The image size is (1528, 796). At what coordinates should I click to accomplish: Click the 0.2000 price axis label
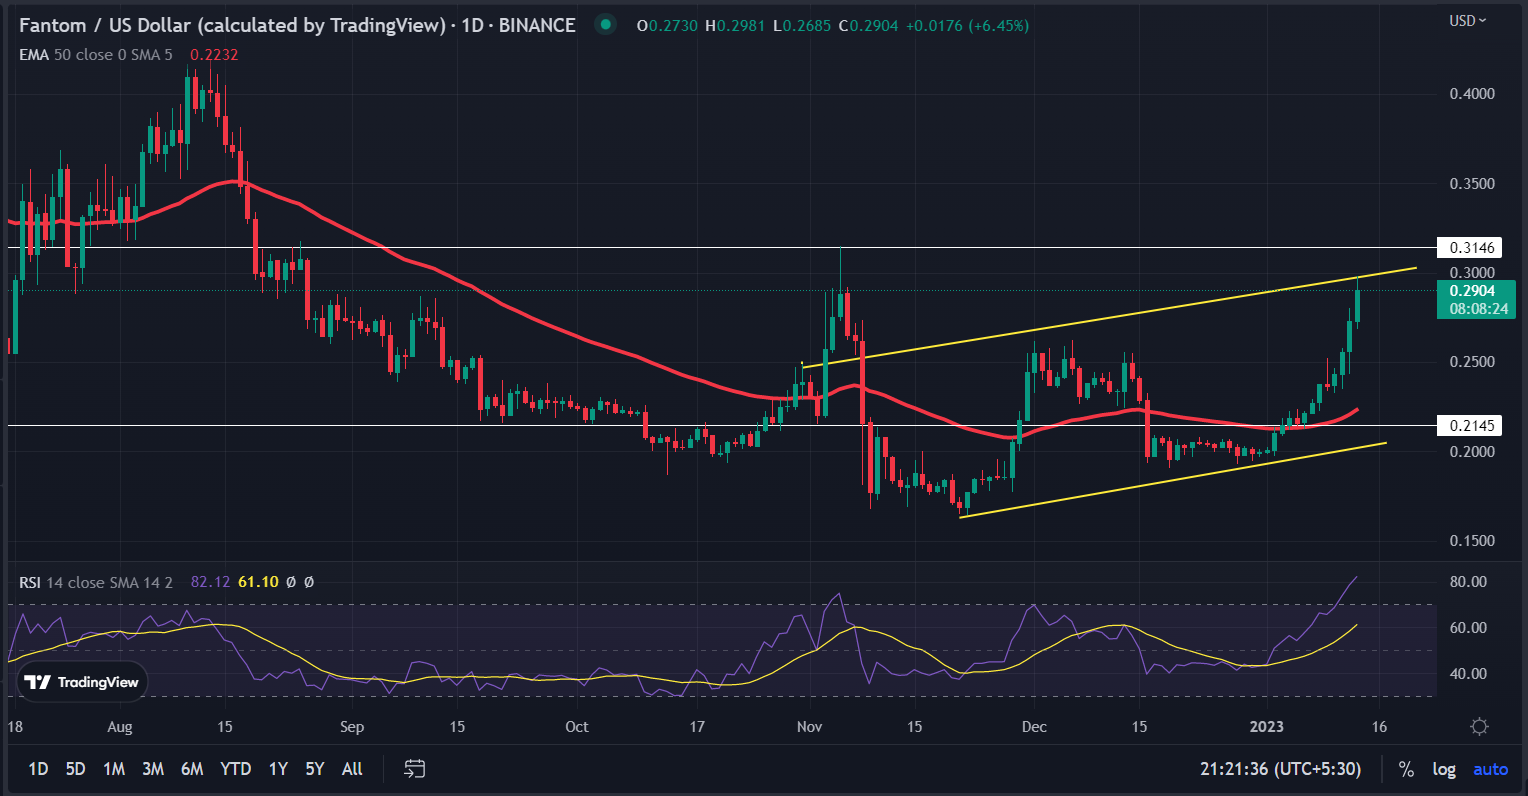1472,452
